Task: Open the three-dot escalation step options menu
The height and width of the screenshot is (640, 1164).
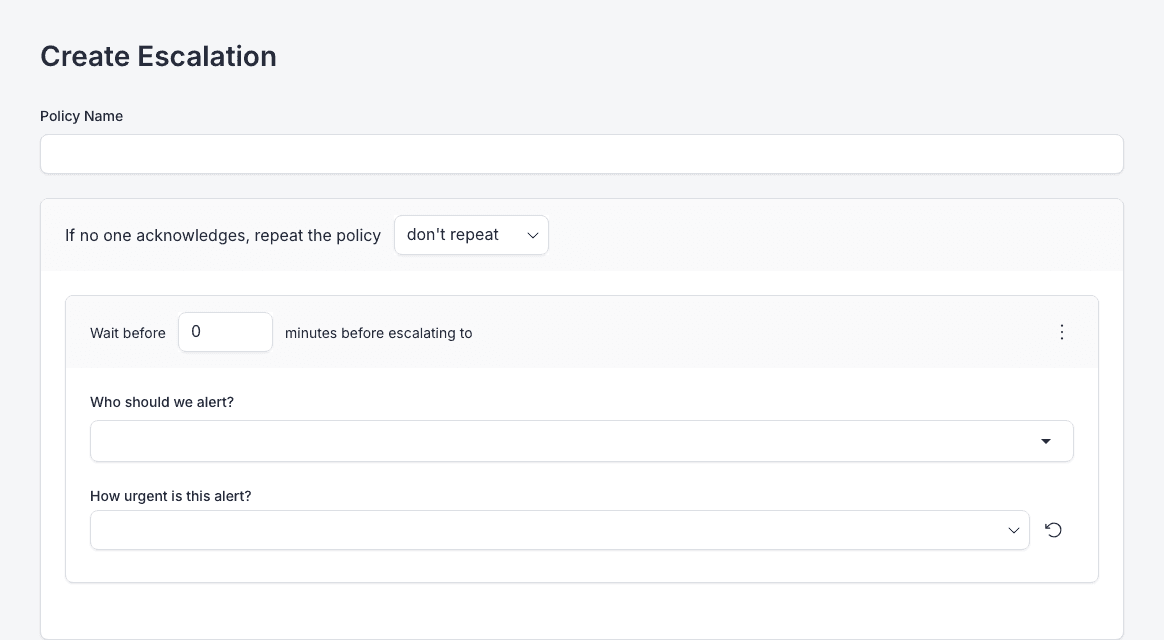Action: (x=1062, y=332)
